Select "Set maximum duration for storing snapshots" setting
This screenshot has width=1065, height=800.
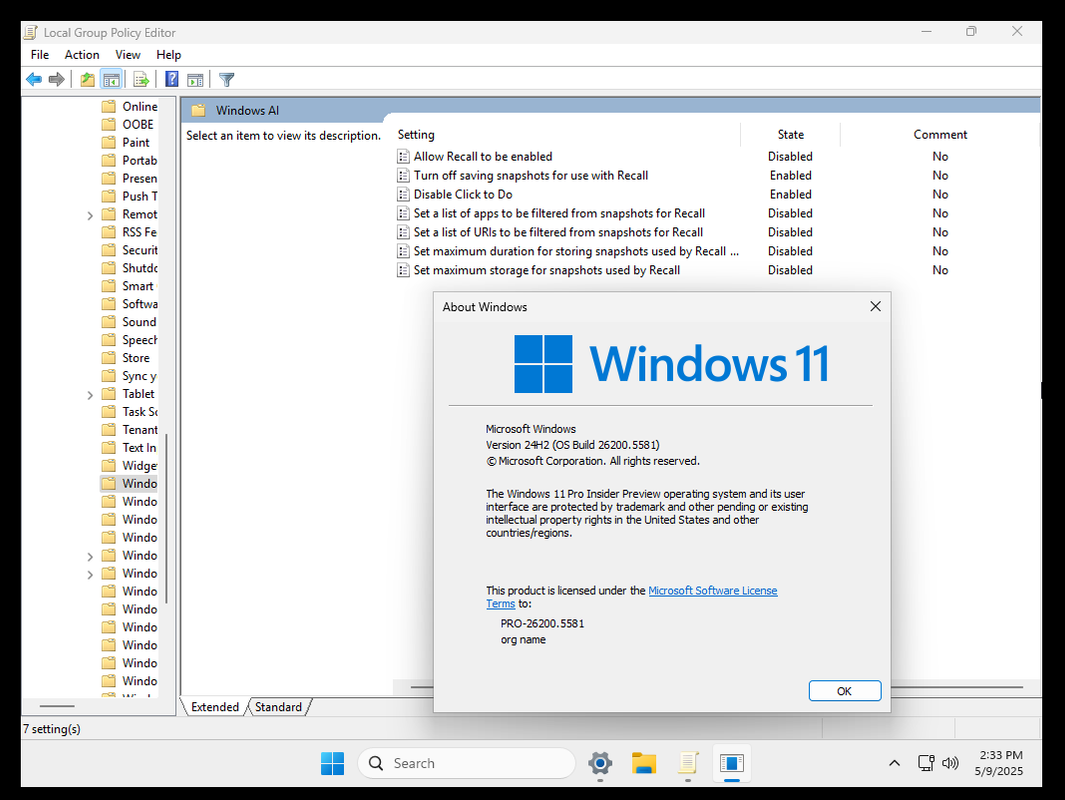576,251
